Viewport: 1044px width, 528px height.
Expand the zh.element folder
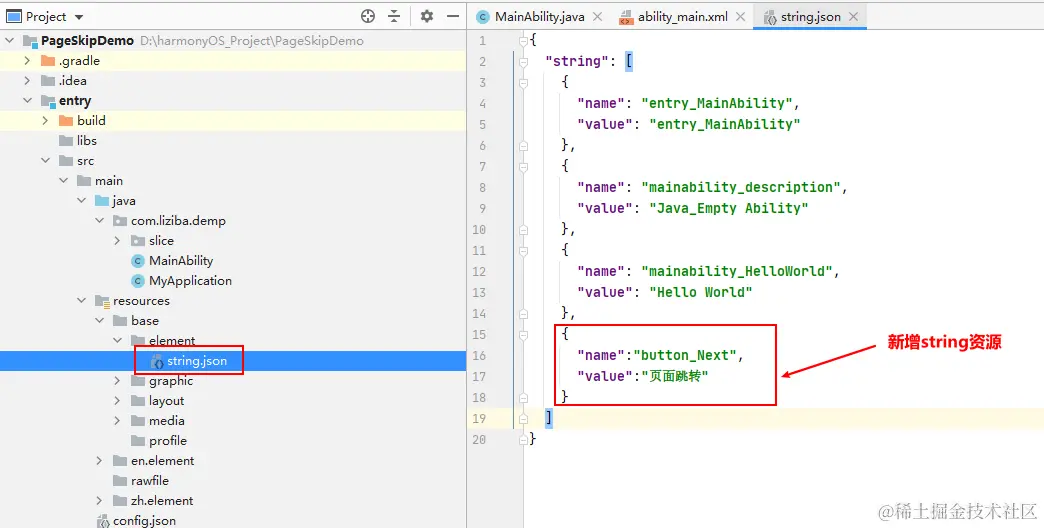[x=99, y=501]
